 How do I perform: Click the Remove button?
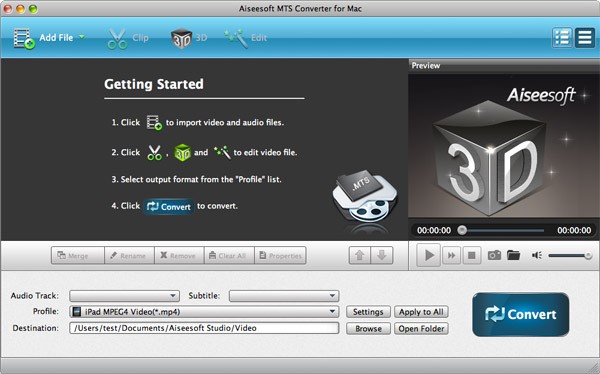point(179,255)
